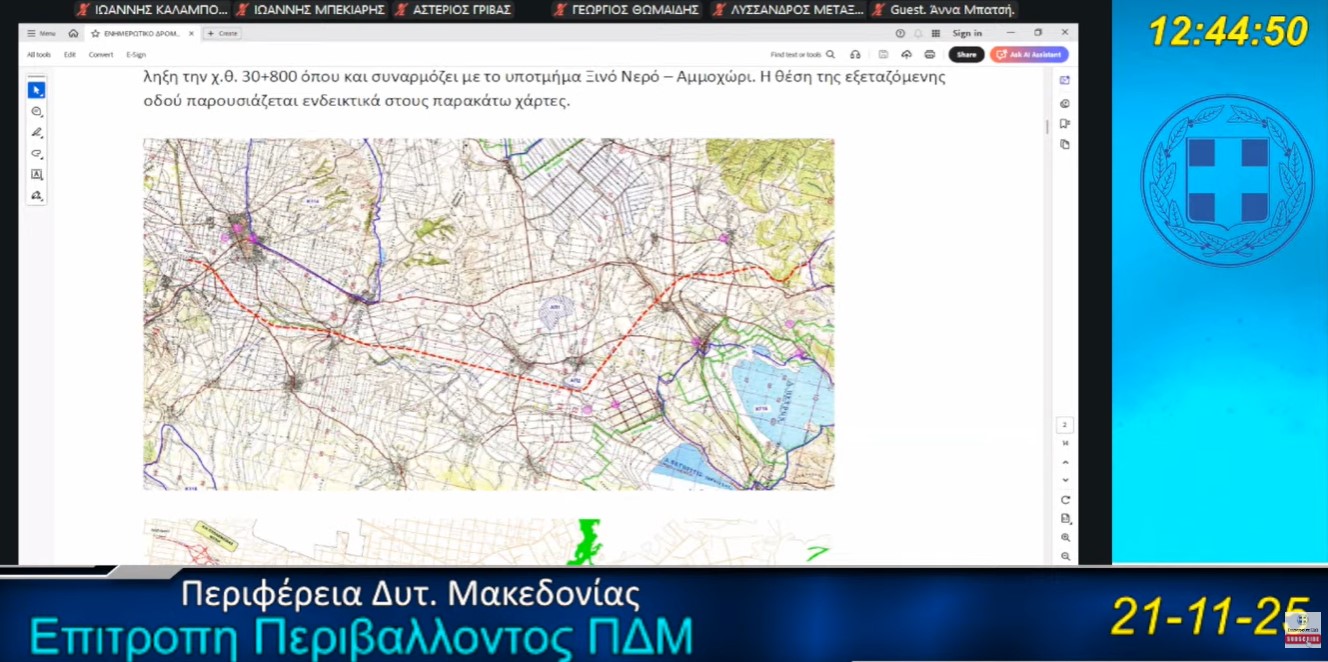Screen dimensions: 1328x662
Task: Star the current document tab
Action: coord(95,33)
